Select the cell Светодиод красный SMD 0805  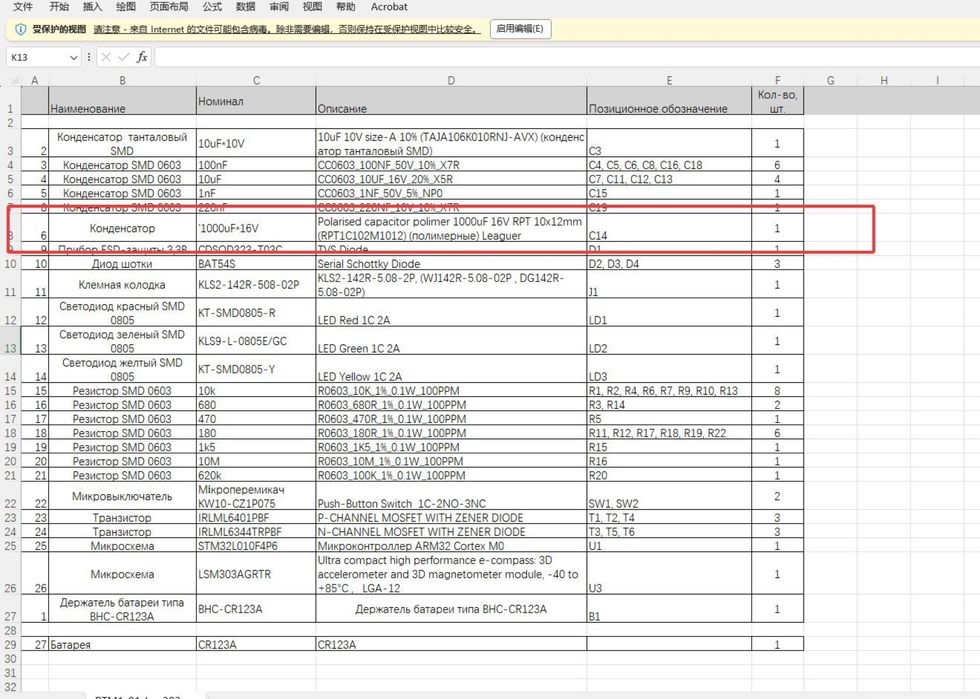click(x=122, y=313)
